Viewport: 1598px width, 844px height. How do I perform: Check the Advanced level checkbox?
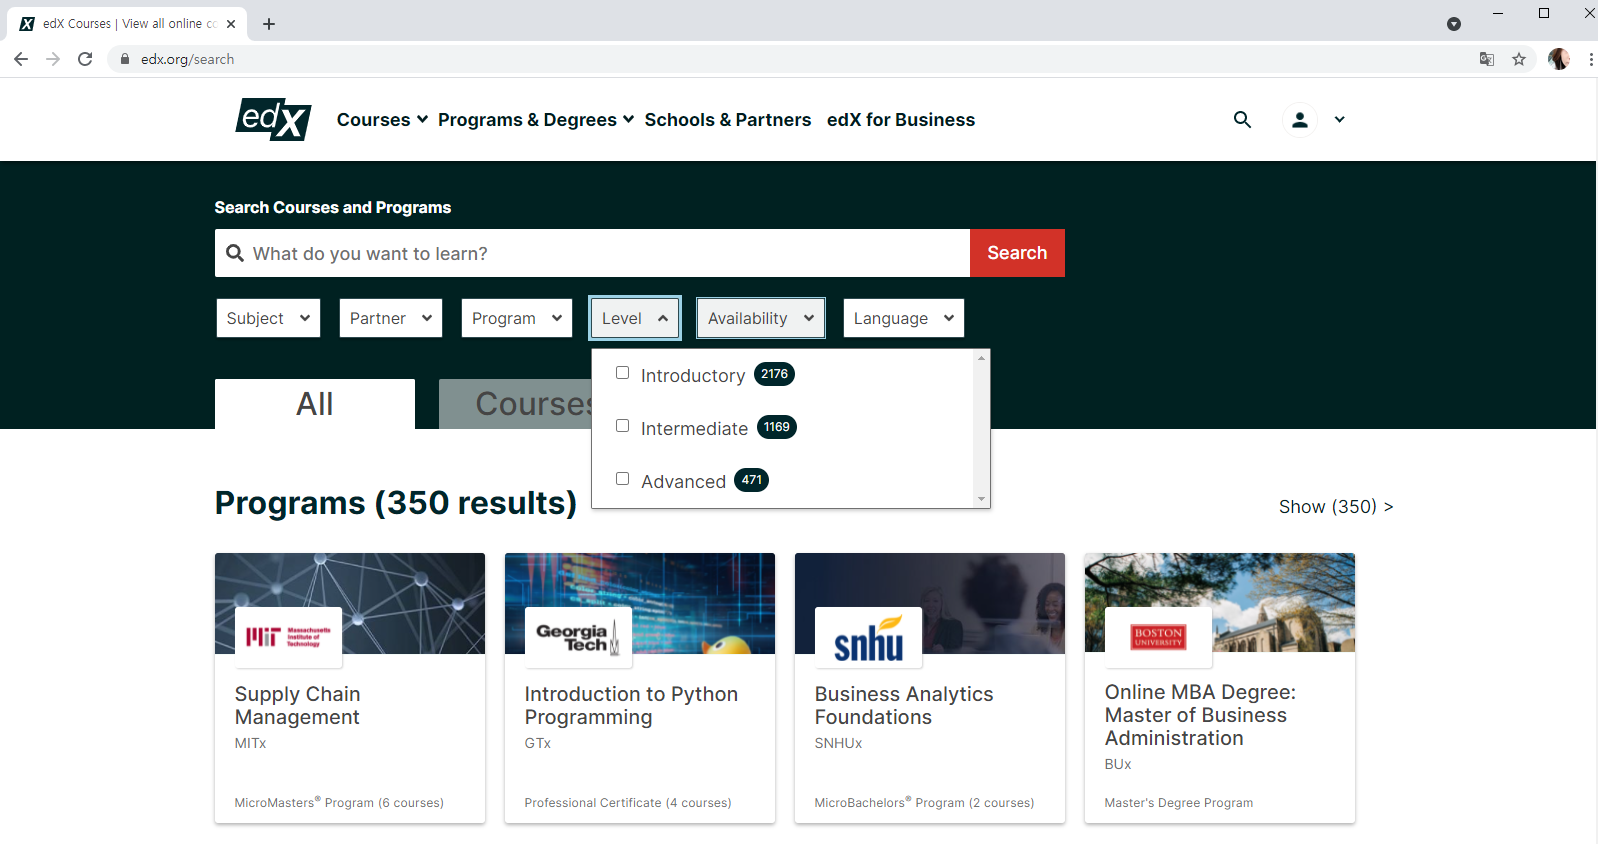(622, 479)
